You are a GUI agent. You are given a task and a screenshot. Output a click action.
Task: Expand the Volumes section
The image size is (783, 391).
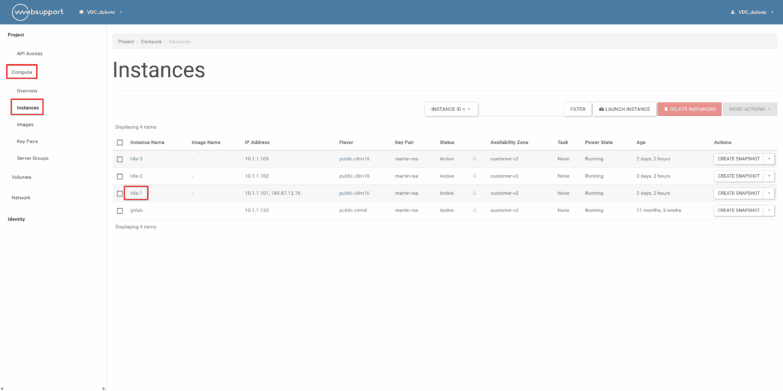(x=21, y=177)
